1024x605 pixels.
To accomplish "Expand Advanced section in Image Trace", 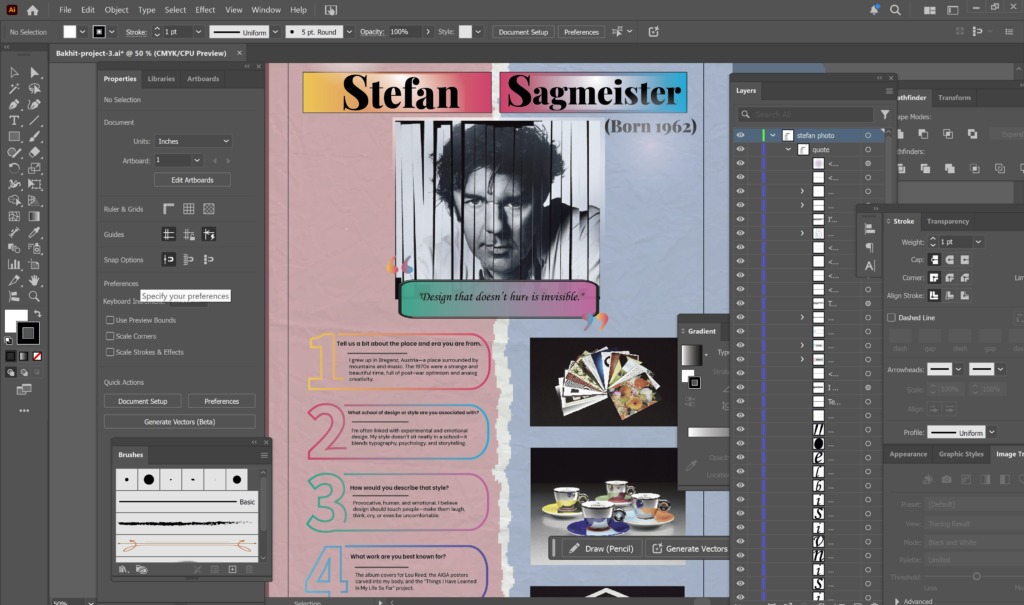I will pyautogui.click(x=896, y=601).
